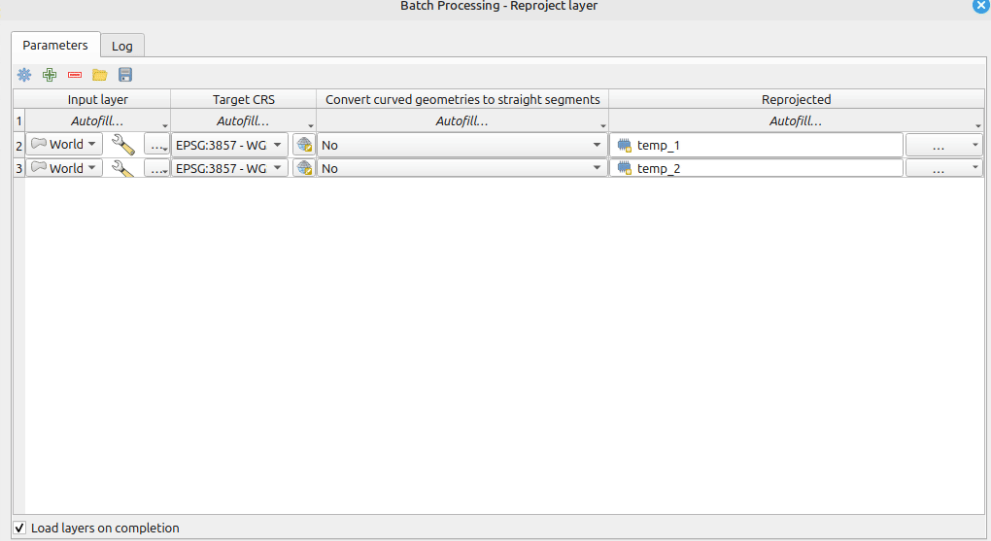The height and width of the screenshot is (541, 991).
Task: Click the advanced options gear icon in toolbar
Action: (24, 75)
